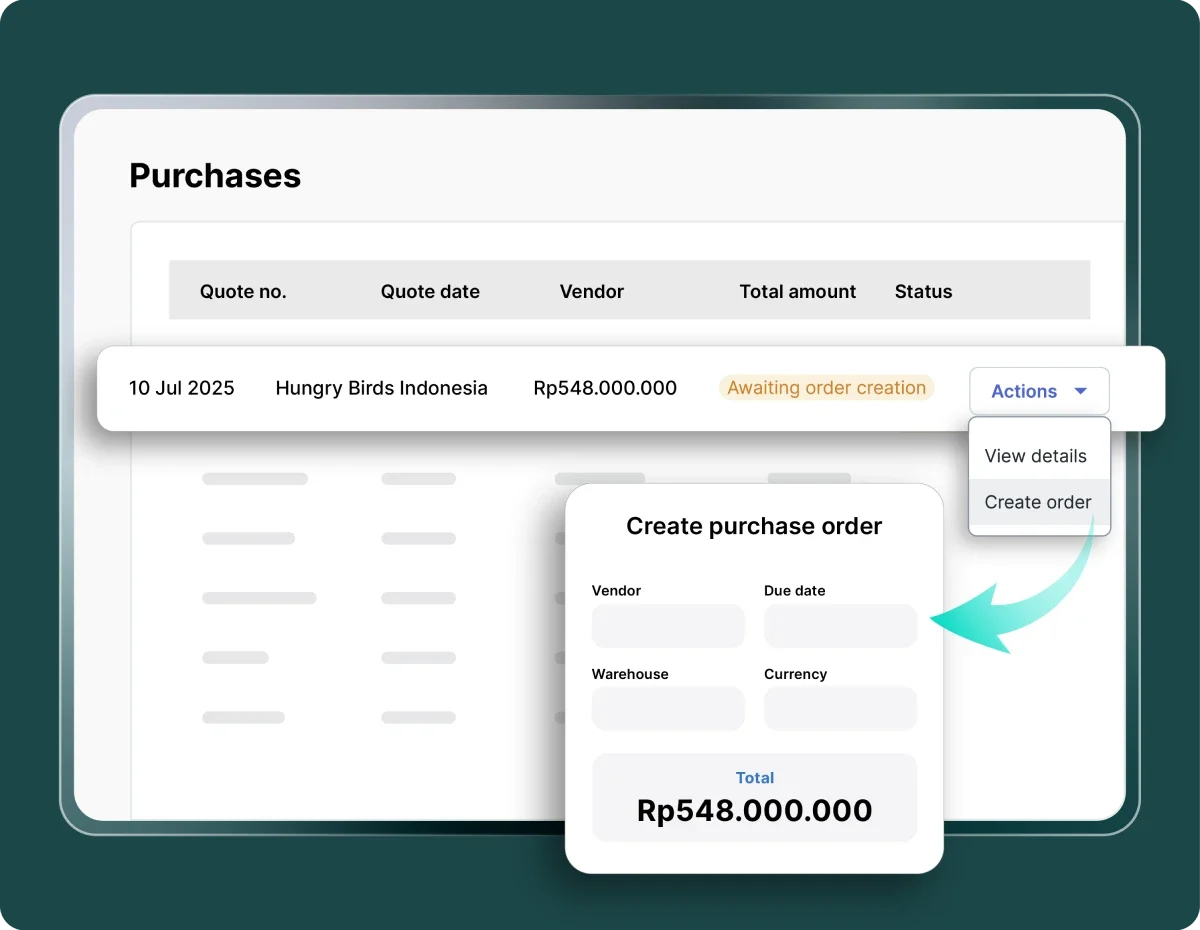Expand currency options in Create purchase order
Viewport: 1200px width, 930px height.
[x=840, y=709]
